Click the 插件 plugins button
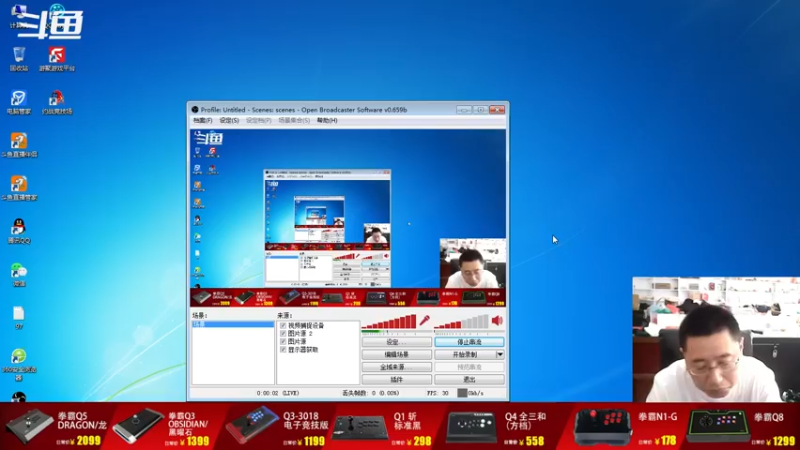The width and height of the screenshot is (800, 450). coord(396,380)
